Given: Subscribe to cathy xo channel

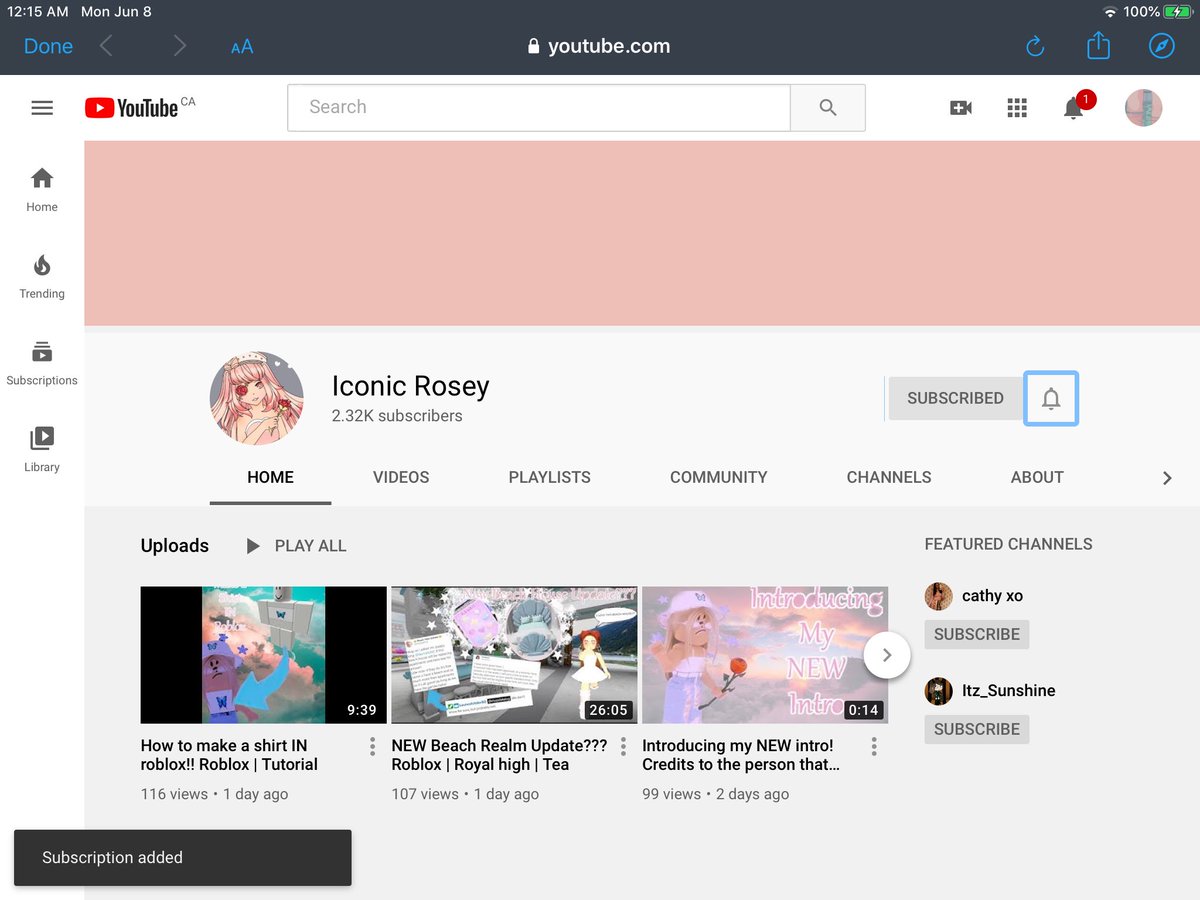Looking at the screenshot, I should tap(976, 634).
